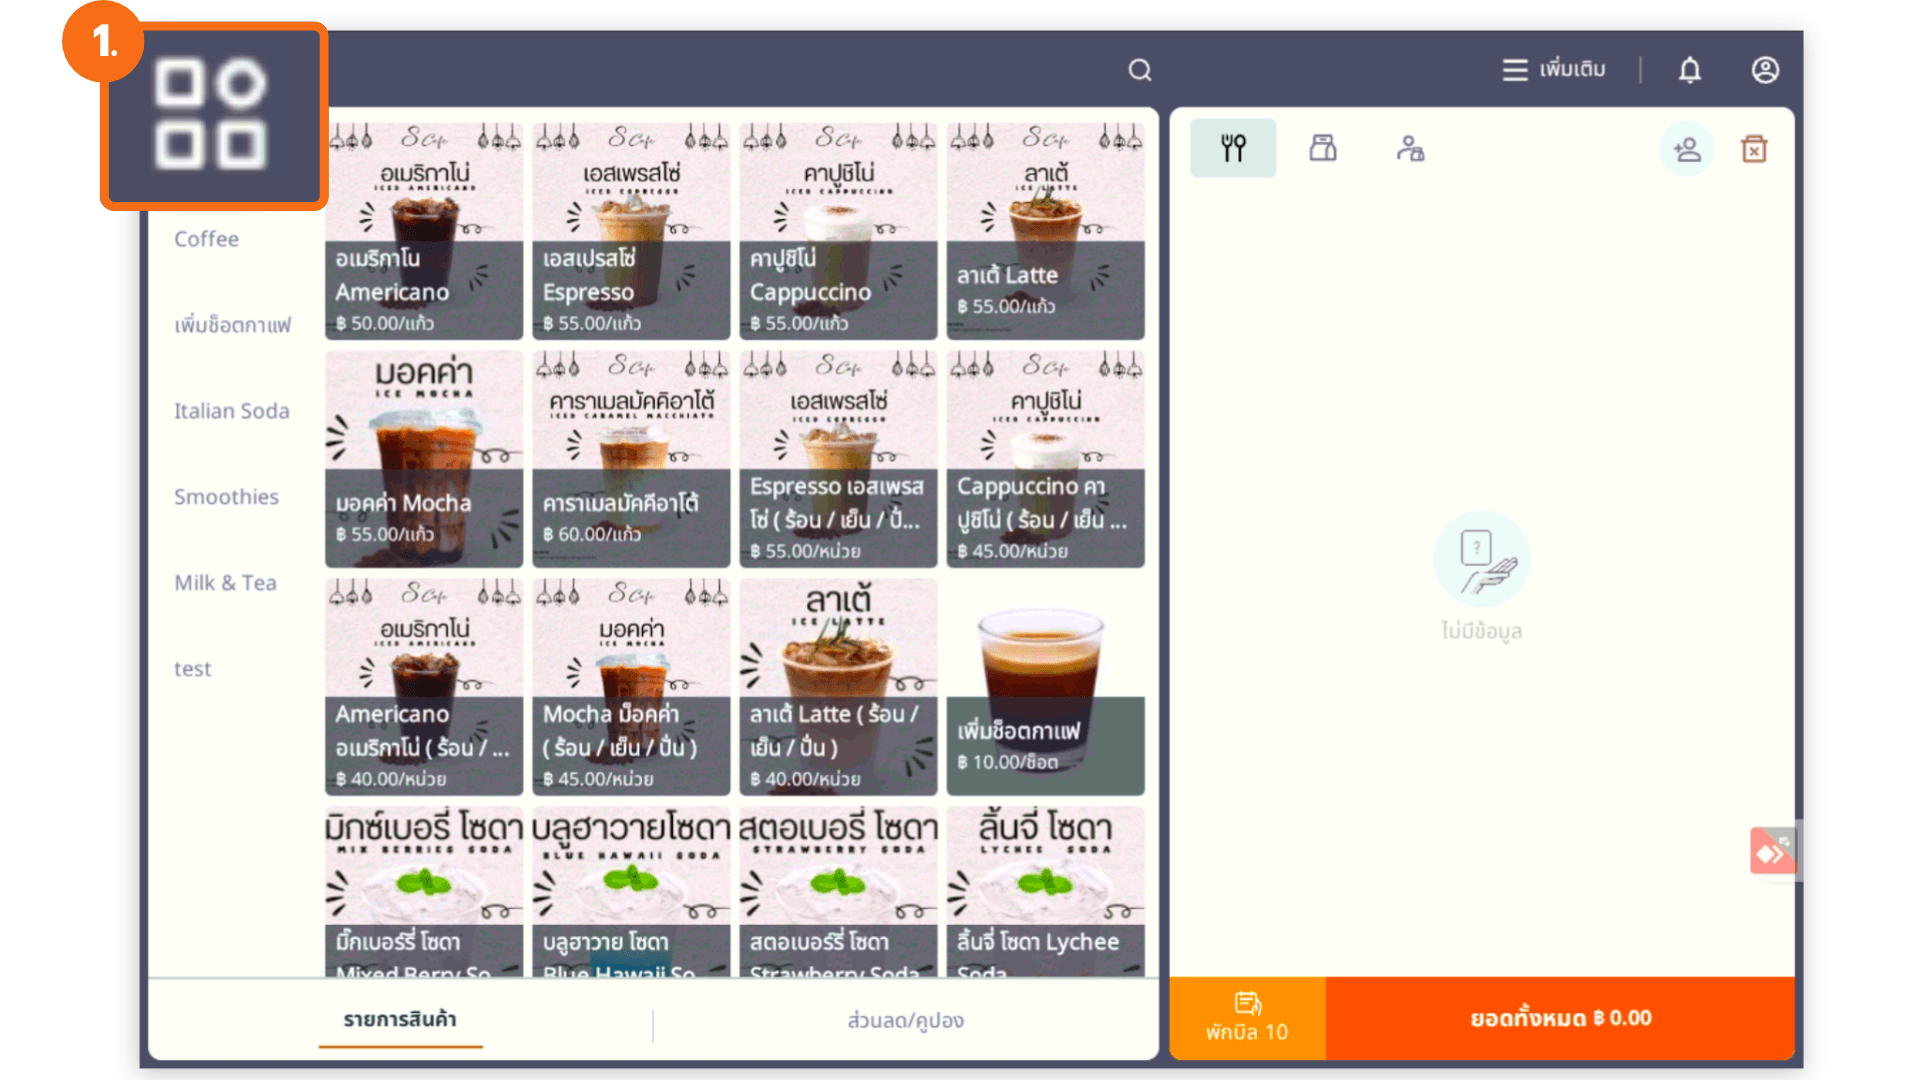Select the takeaway bag icon
This screenshot has width=1920, height=1080.
pos(1322,148)
